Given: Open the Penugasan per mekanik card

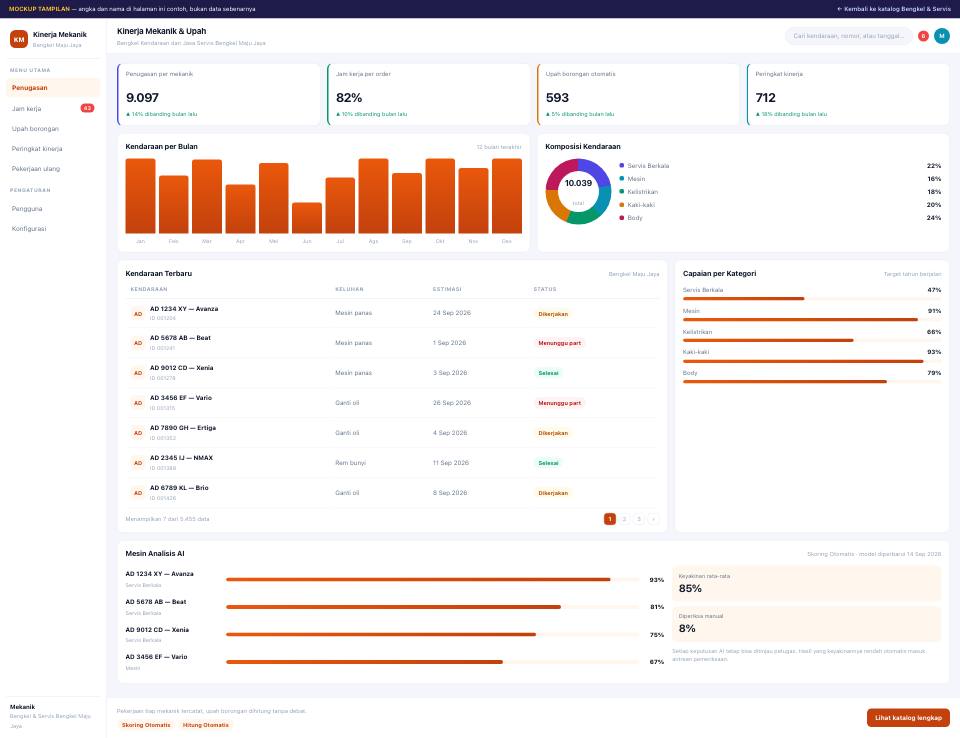Looking at the screenshot, I should [x=219, y=94].
